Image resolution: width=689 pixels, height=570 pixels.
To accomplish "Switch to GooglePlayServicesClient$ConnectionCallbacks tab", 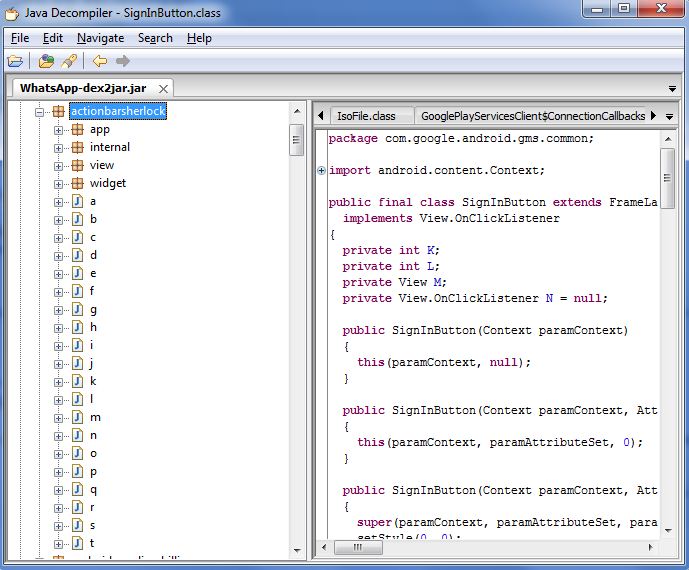I will click(532, 116).
